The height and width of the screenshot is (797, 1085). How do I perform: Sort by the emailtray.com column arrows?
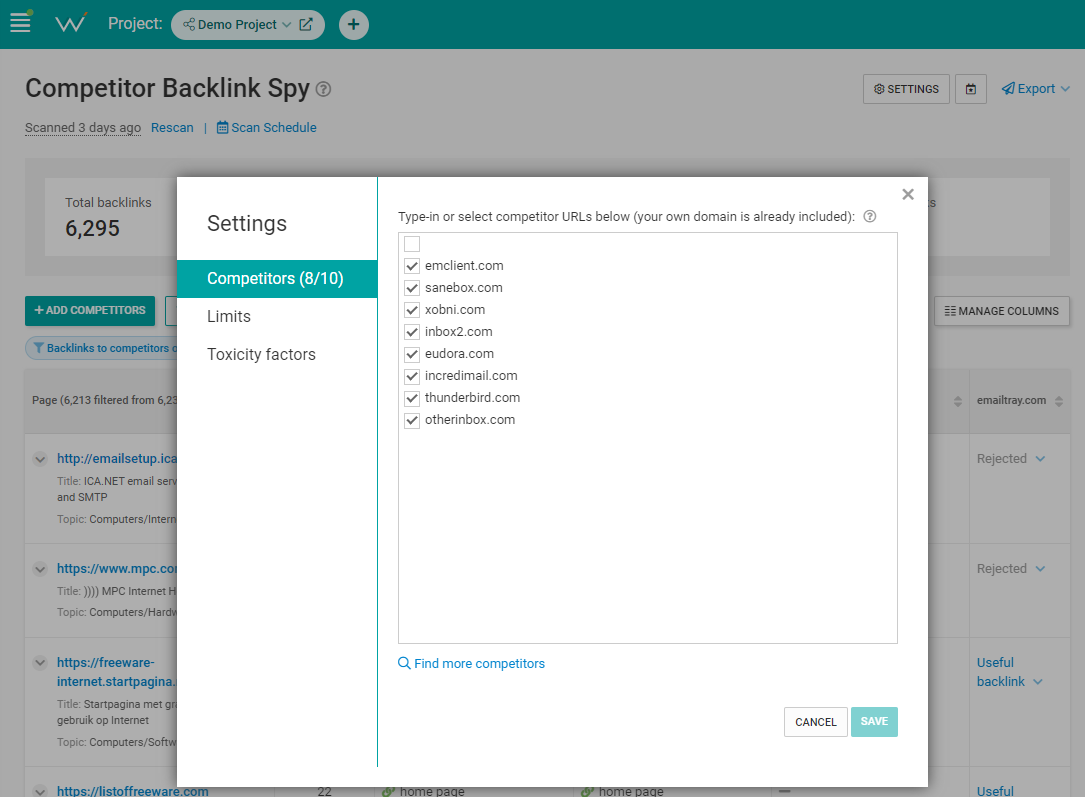(x=1059, y=401)
